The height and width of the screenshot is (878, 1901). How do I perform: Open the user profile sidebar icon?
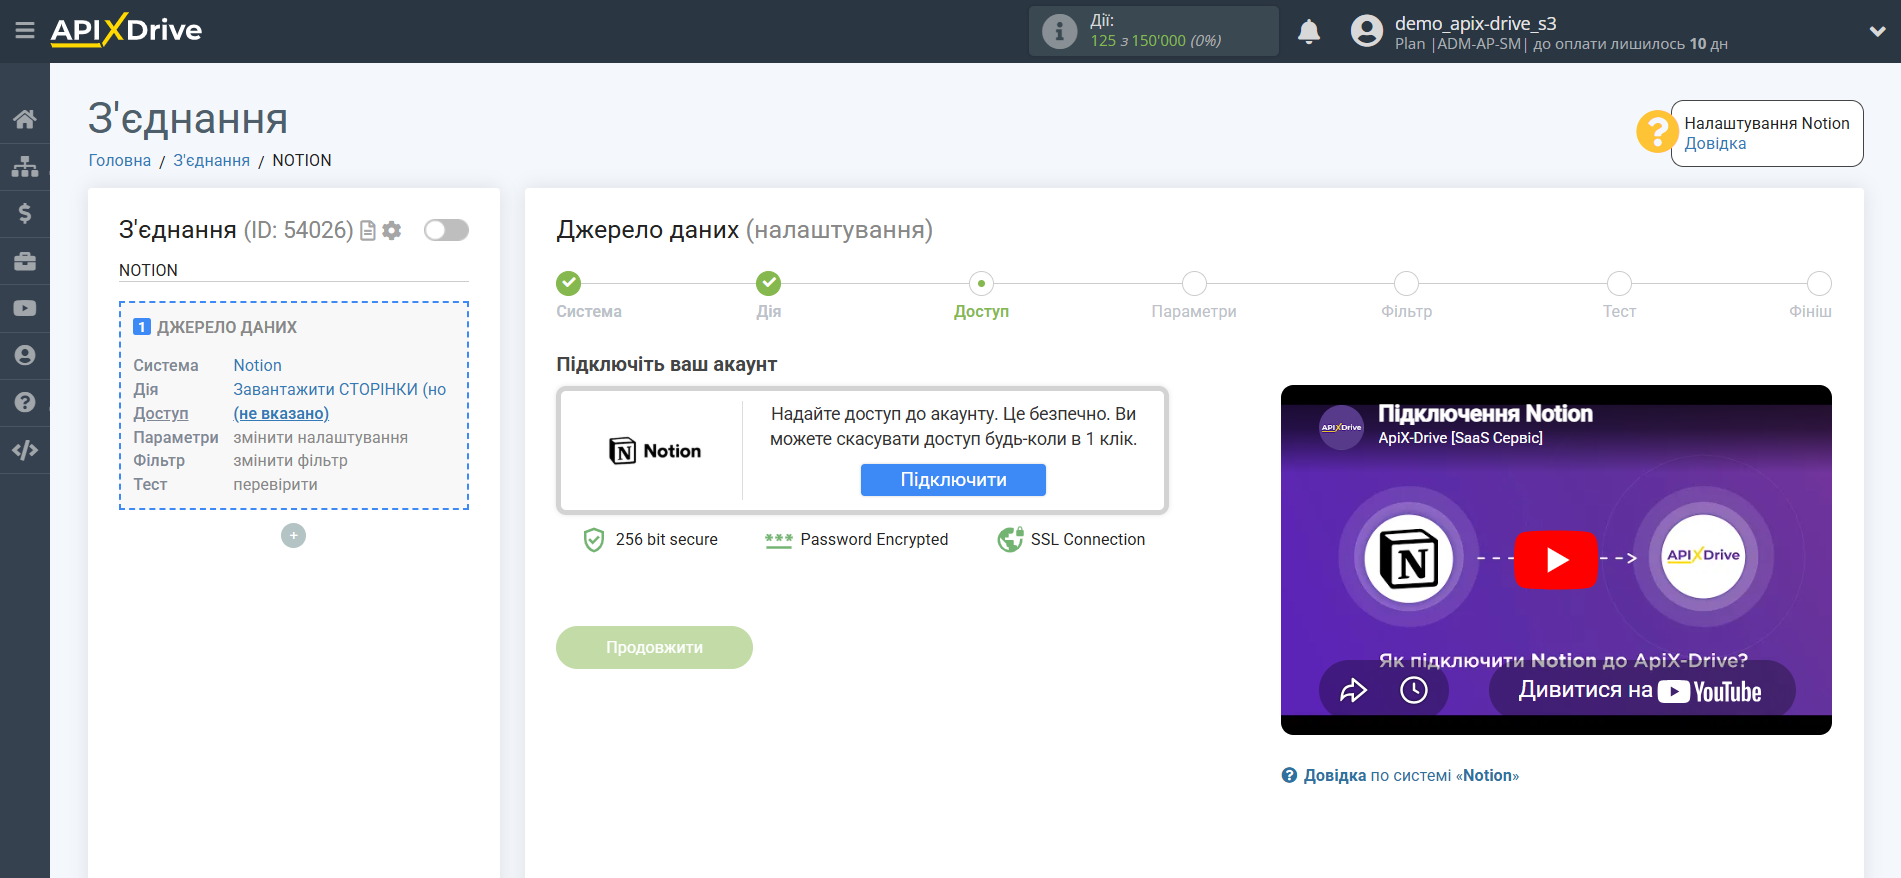(x=25, y=355)
